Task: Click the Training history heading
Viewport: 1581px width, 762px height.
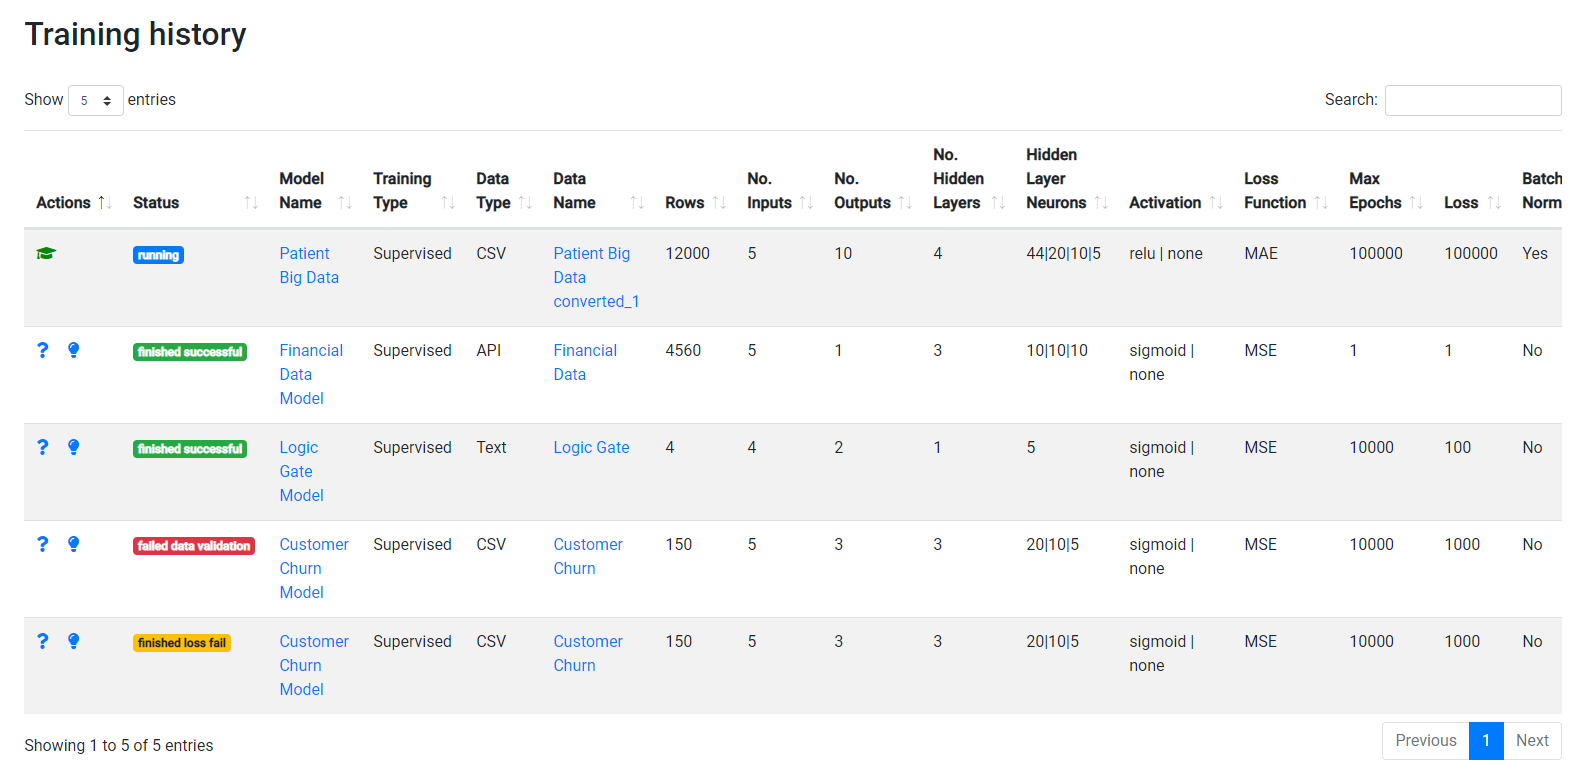Action: point(135,34)
